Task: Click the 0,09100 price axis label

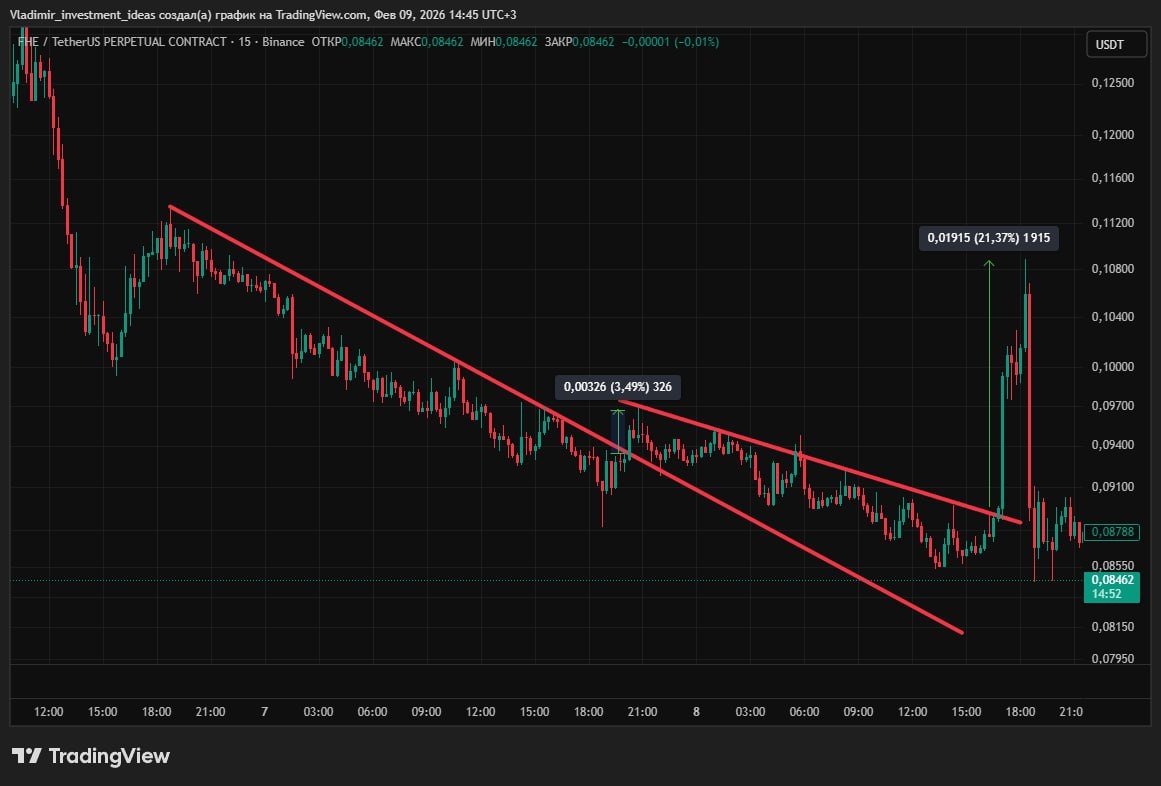Action: point(1112,487)
